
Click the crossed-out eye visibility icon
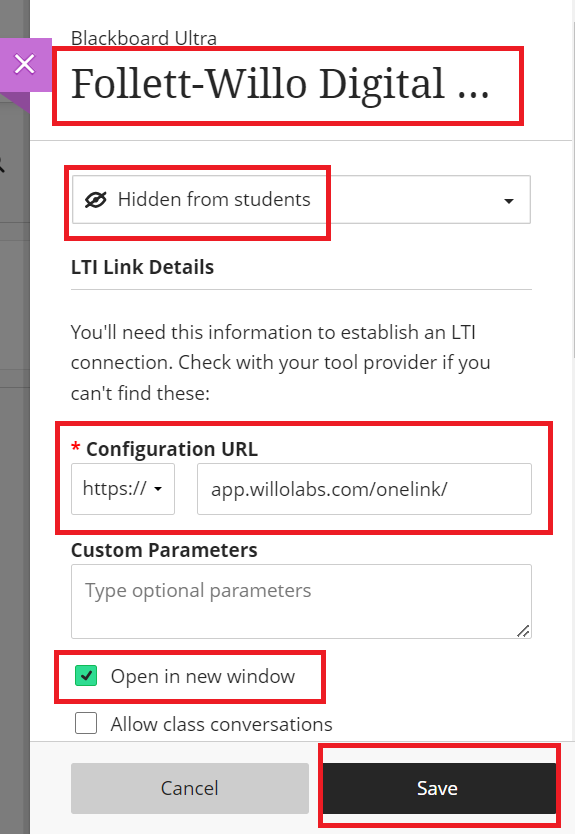click(96, 200)
